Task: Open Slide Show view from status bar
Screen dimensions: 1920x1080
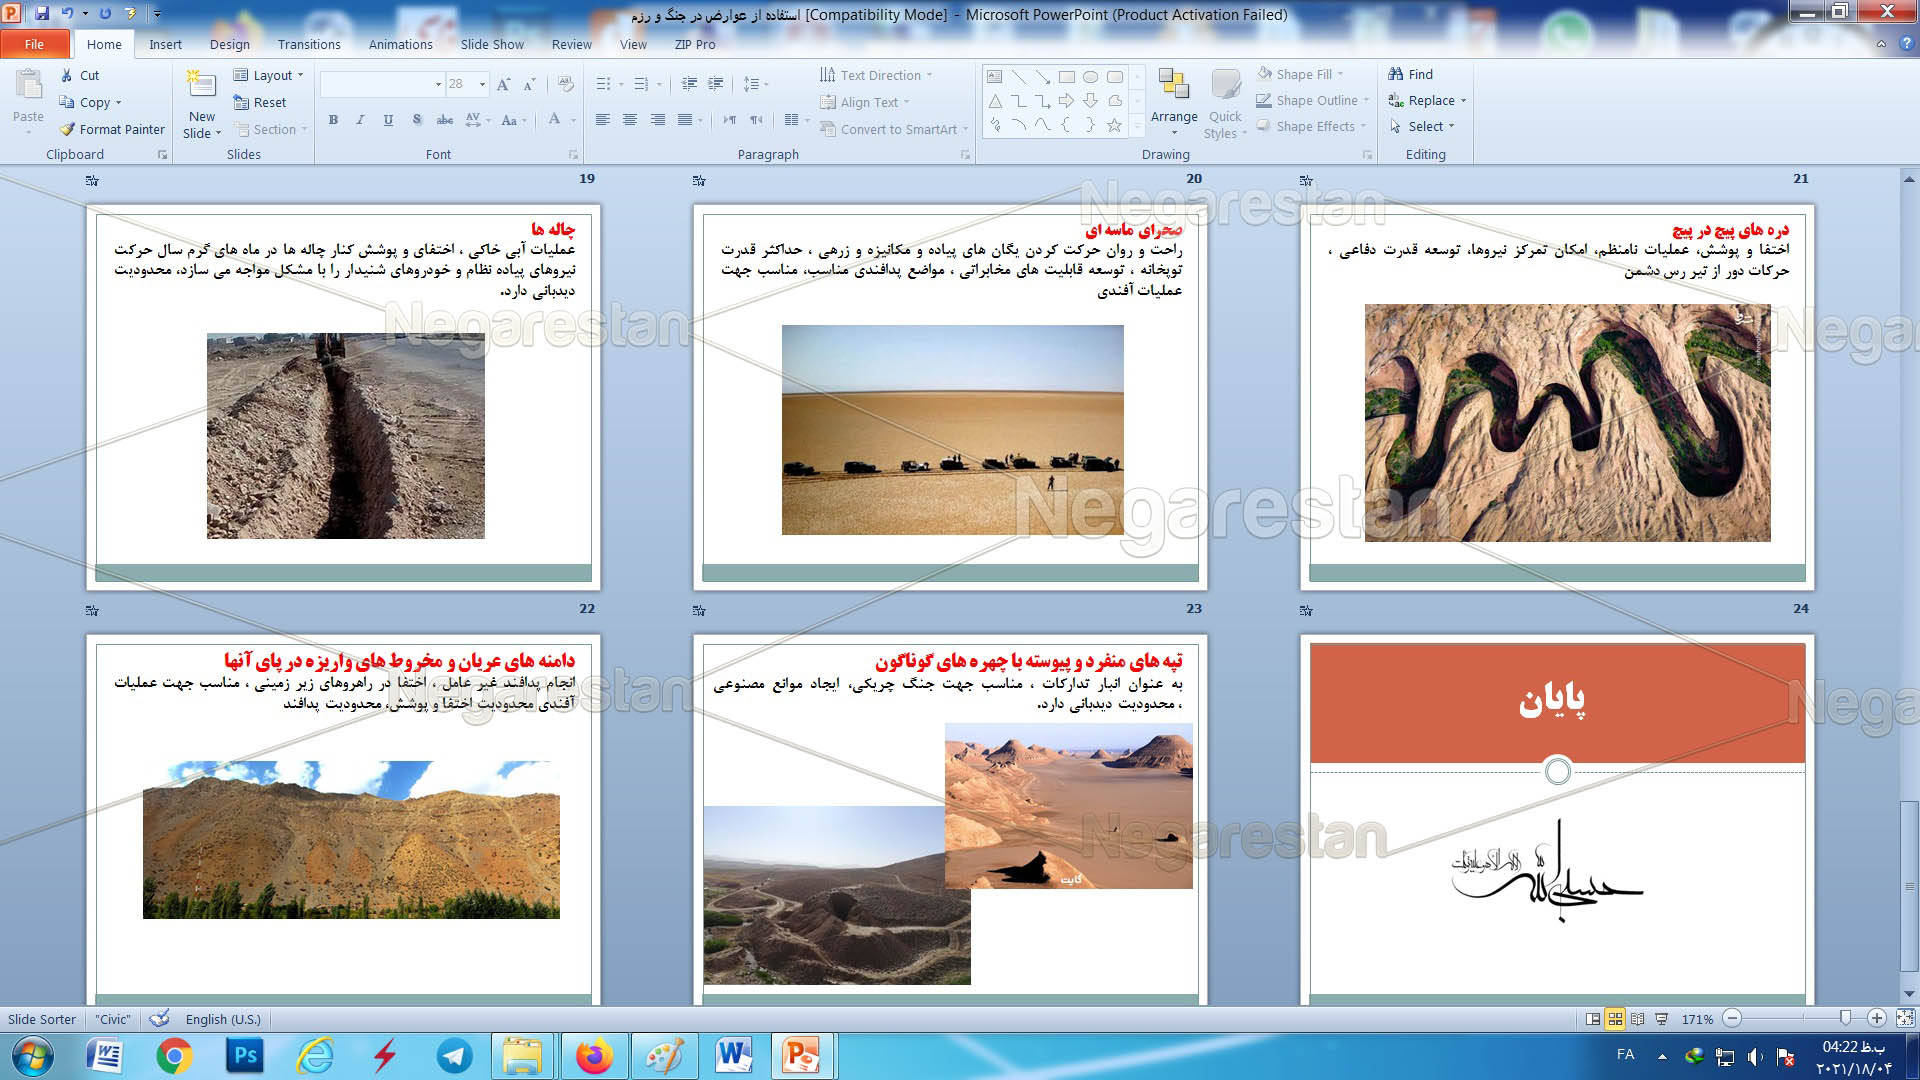Action: 1661,1019
